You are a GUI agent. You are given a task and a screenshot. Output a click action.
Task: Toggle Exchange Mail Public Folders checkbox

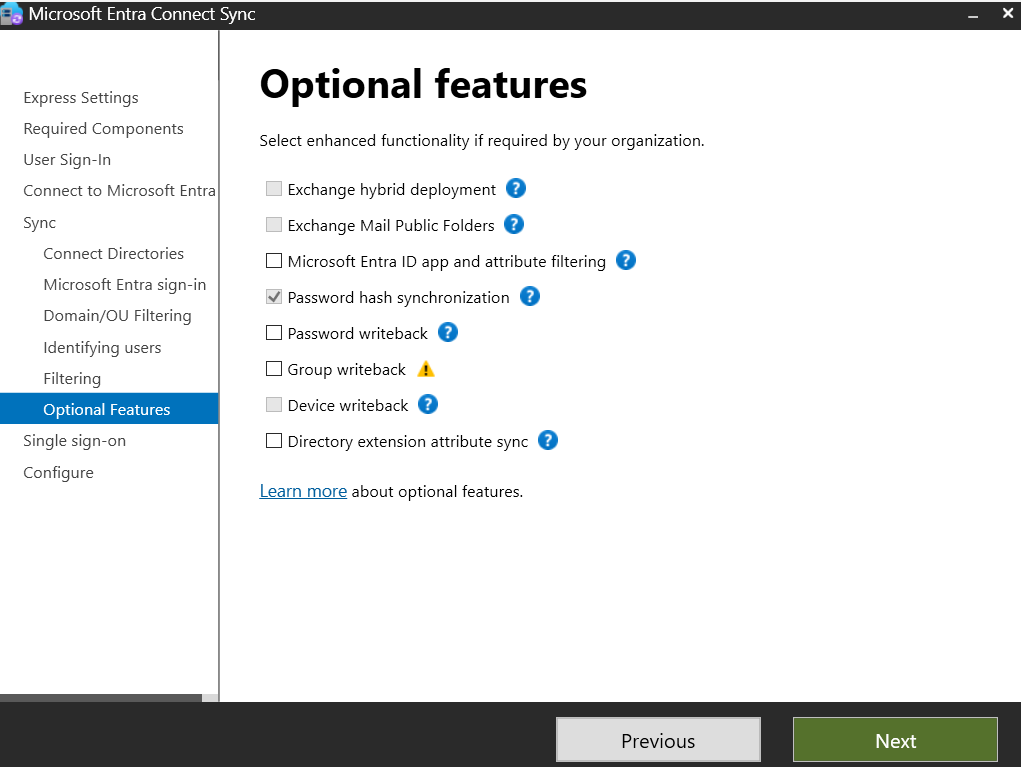[274, 225]
